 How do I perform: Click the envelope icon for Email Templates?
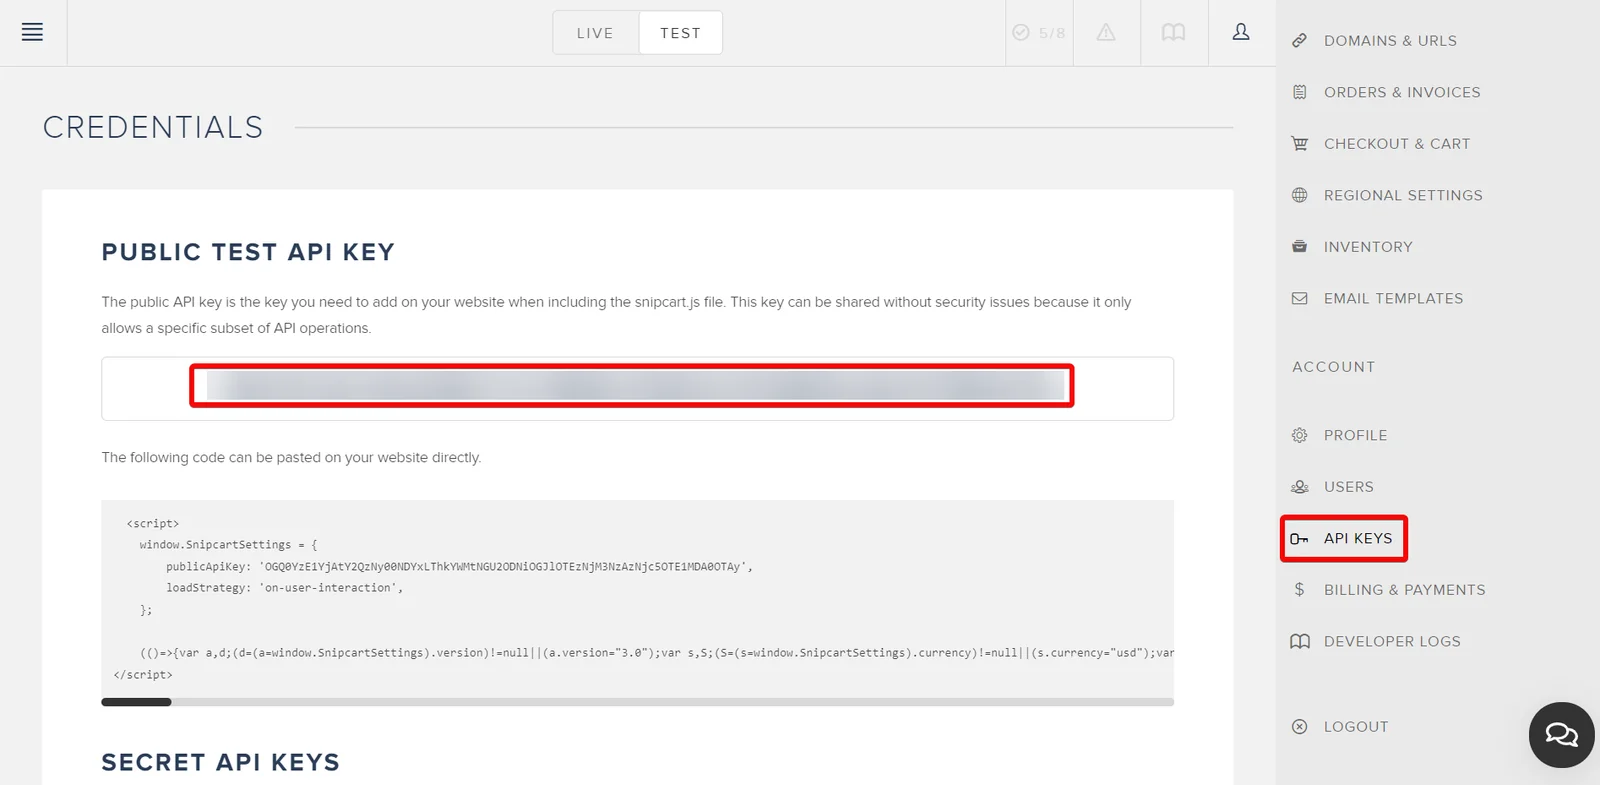(x=1299, y=298)
